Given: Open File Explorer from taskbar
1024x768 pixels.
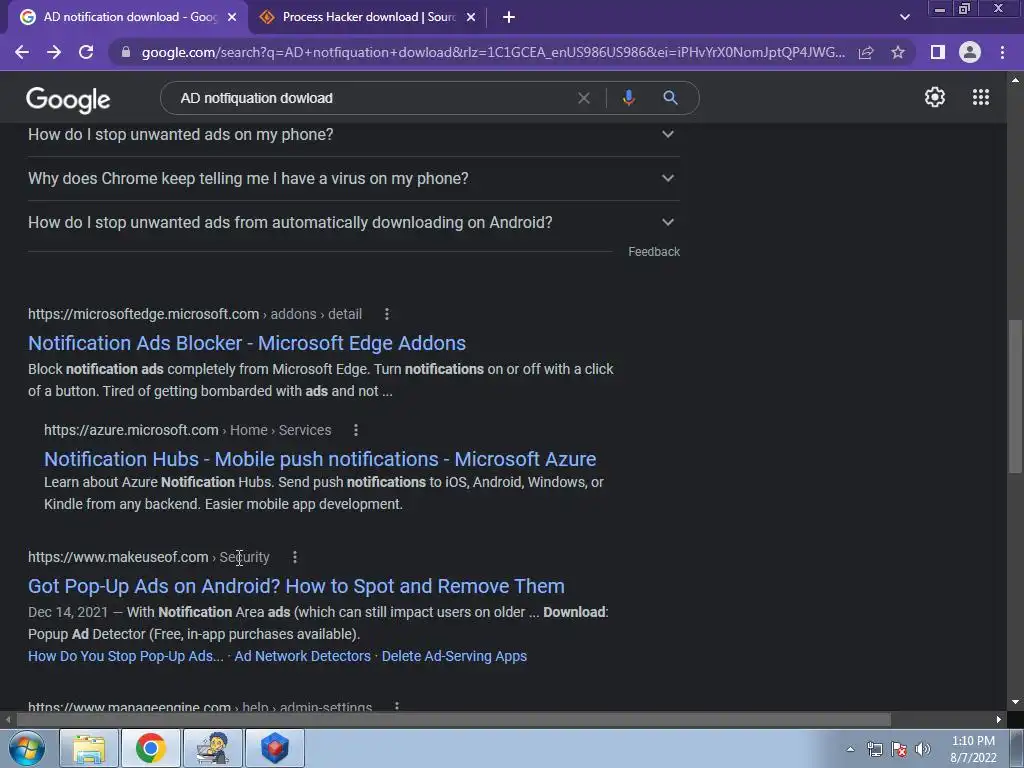Looking at the screenshot, I should [89, 748].
